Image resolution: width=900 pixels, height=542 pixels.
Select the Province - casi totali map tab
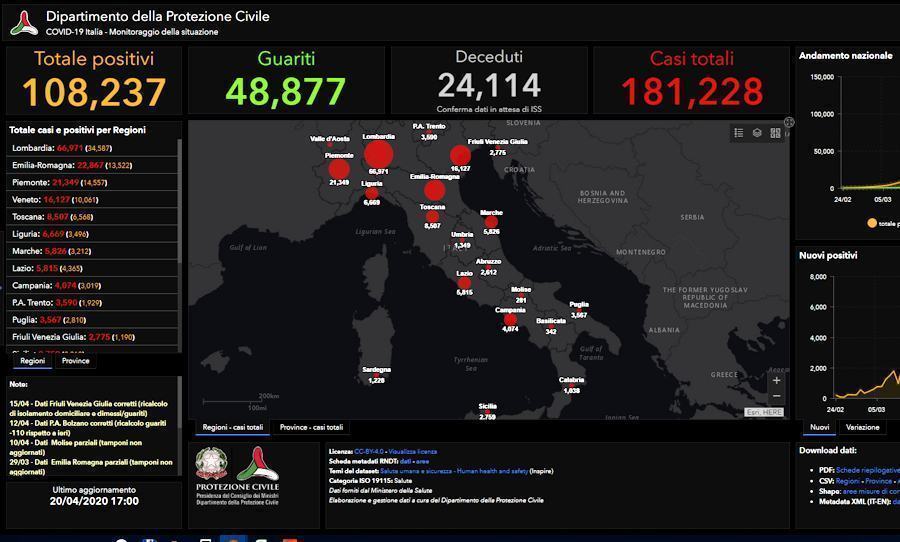point(311,427)
